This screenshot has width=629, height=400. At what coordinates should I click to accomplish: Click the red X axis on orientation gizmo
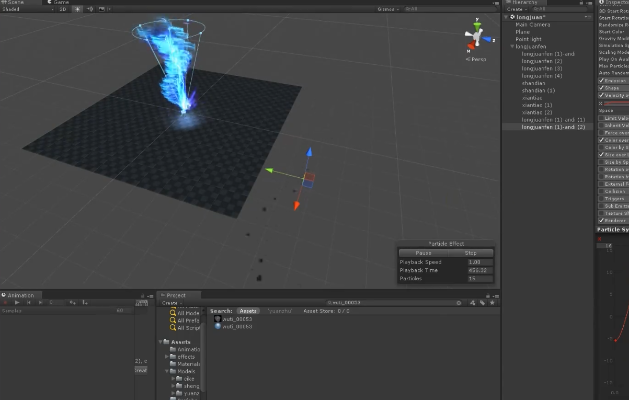click(x=471, y=47)
